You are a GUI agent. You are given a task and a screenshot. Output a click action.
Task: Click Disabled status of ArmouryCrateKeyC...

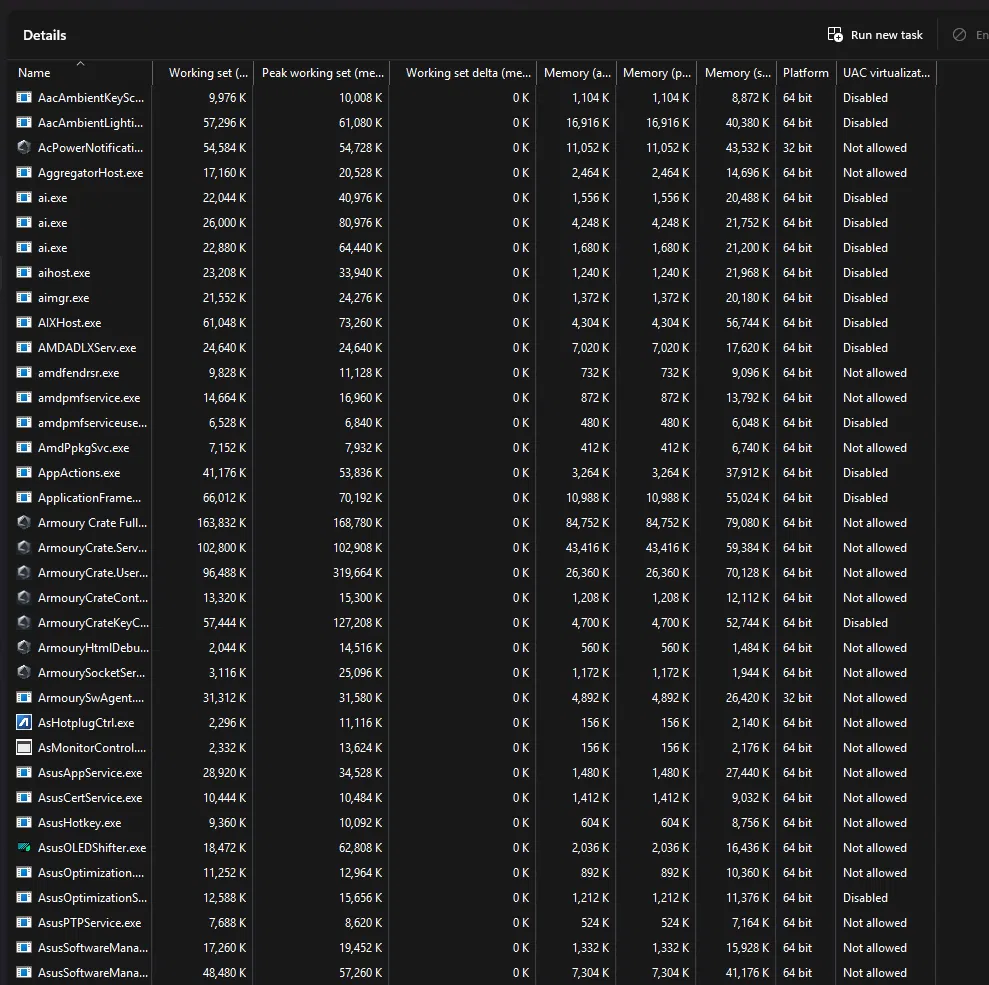point(865,623)
